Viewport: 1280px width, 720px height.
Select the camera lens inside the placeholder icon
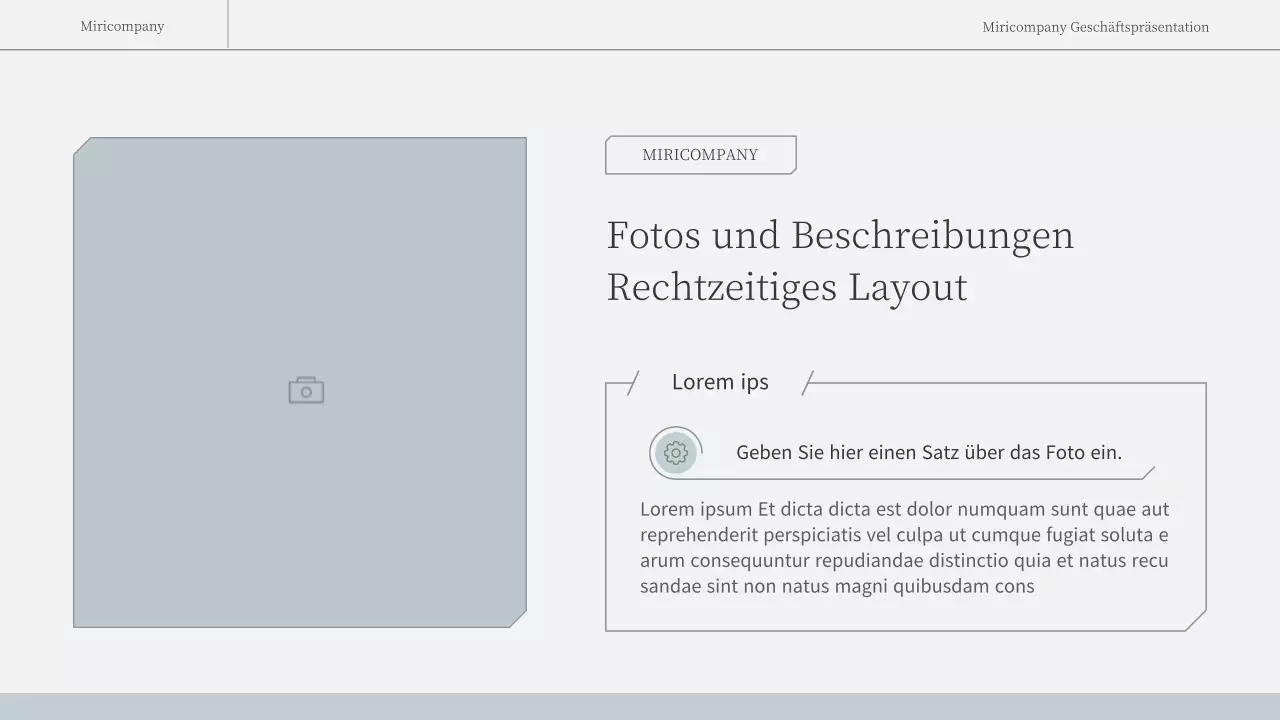tap(307, 391)
